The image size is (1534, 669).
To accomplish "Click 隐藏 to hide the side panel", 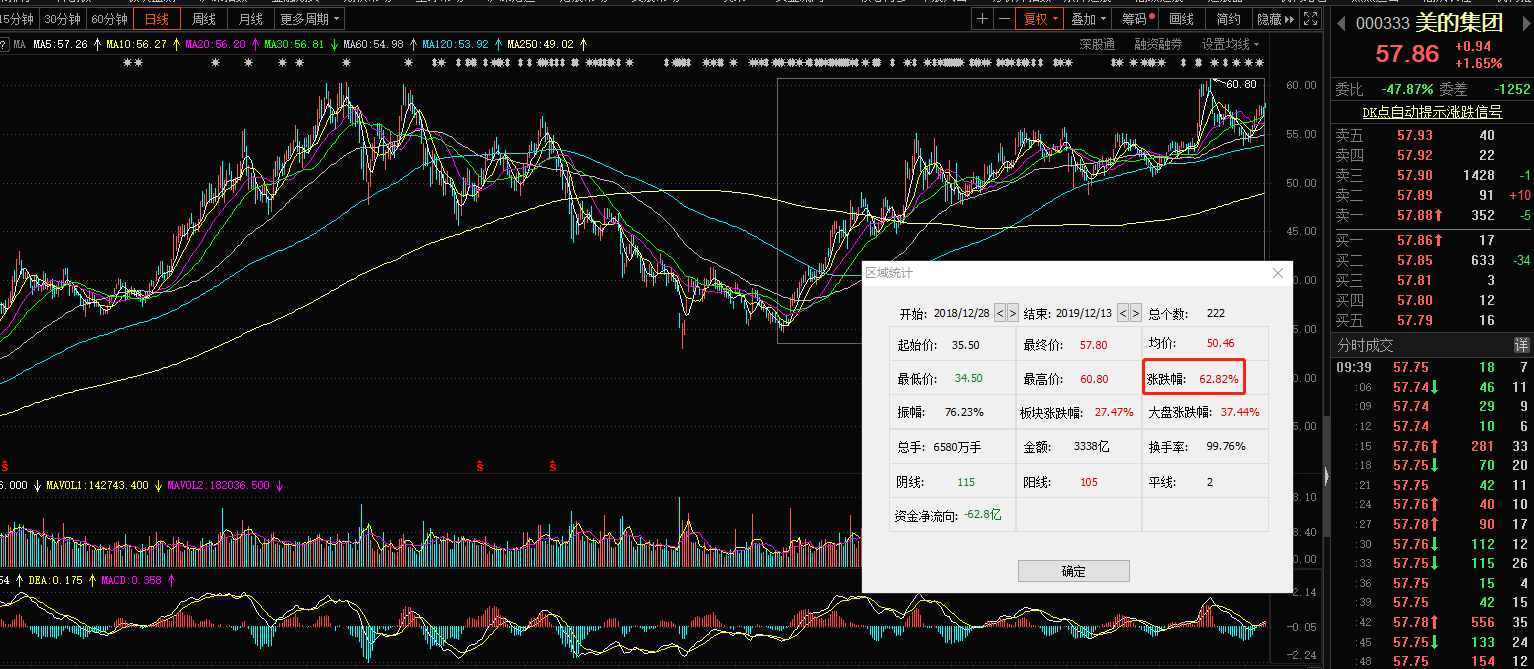I will 1275,19.
